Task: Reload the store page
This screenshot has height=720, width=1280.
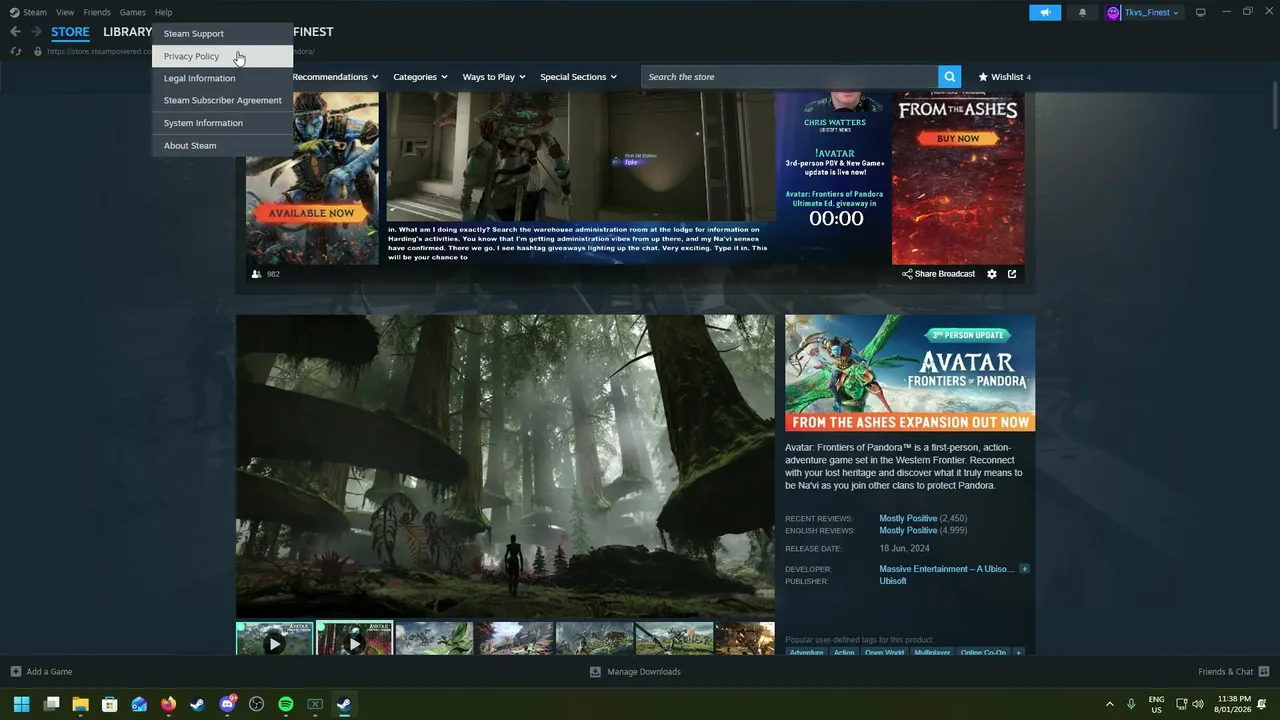Action: coord(15,51)
